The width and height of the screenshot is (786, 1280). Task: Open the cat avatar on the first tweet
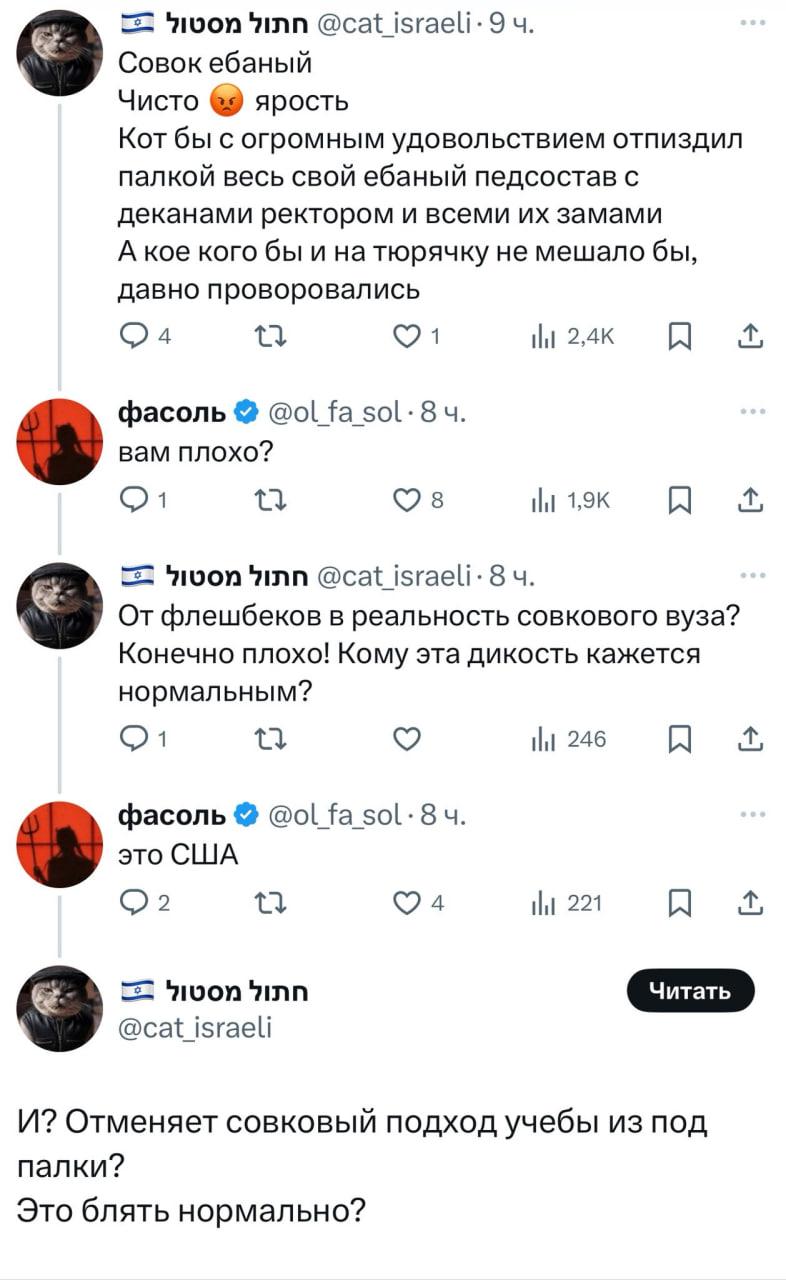tap(60, 53)
